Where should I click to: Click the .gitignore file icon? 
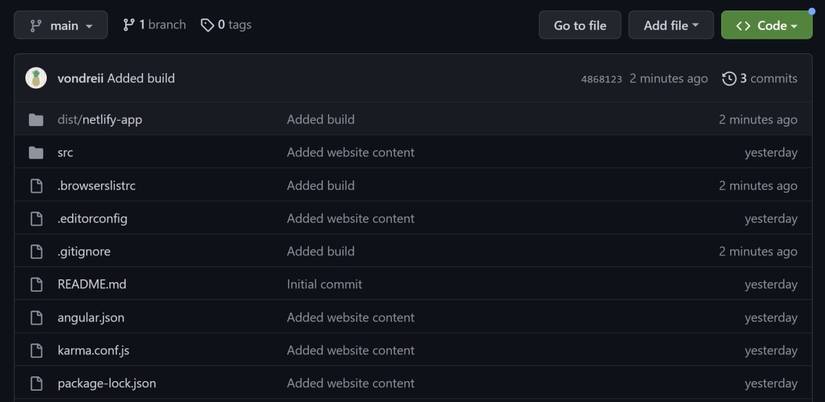36,252
